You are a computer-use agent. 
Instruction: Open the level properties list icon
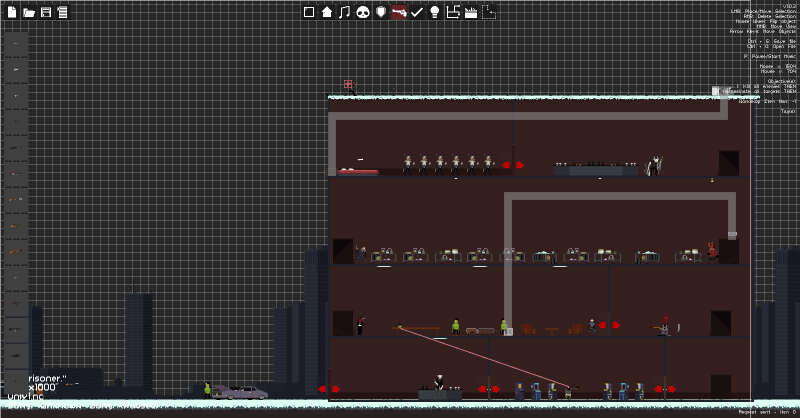click(62, 12)
